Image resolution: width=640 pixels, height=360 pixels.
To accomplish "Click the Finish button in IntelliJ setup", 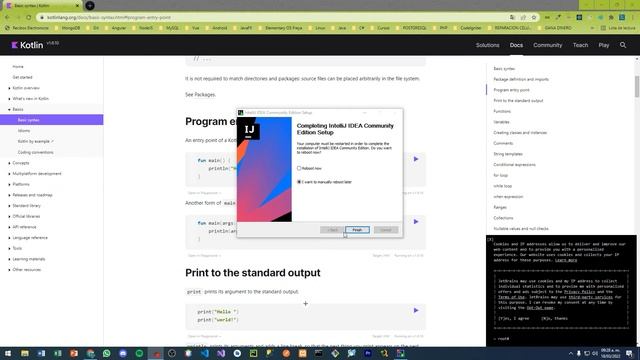I will click(357, 230).
